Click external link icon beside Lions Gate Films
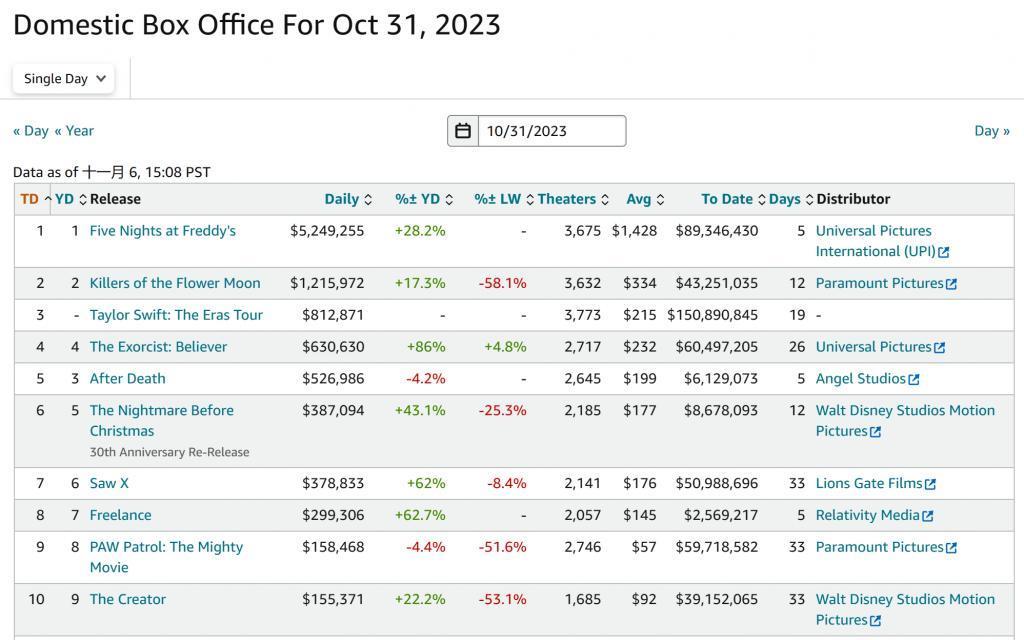This screenshot has width=1024, height=640. pos(930,484)
